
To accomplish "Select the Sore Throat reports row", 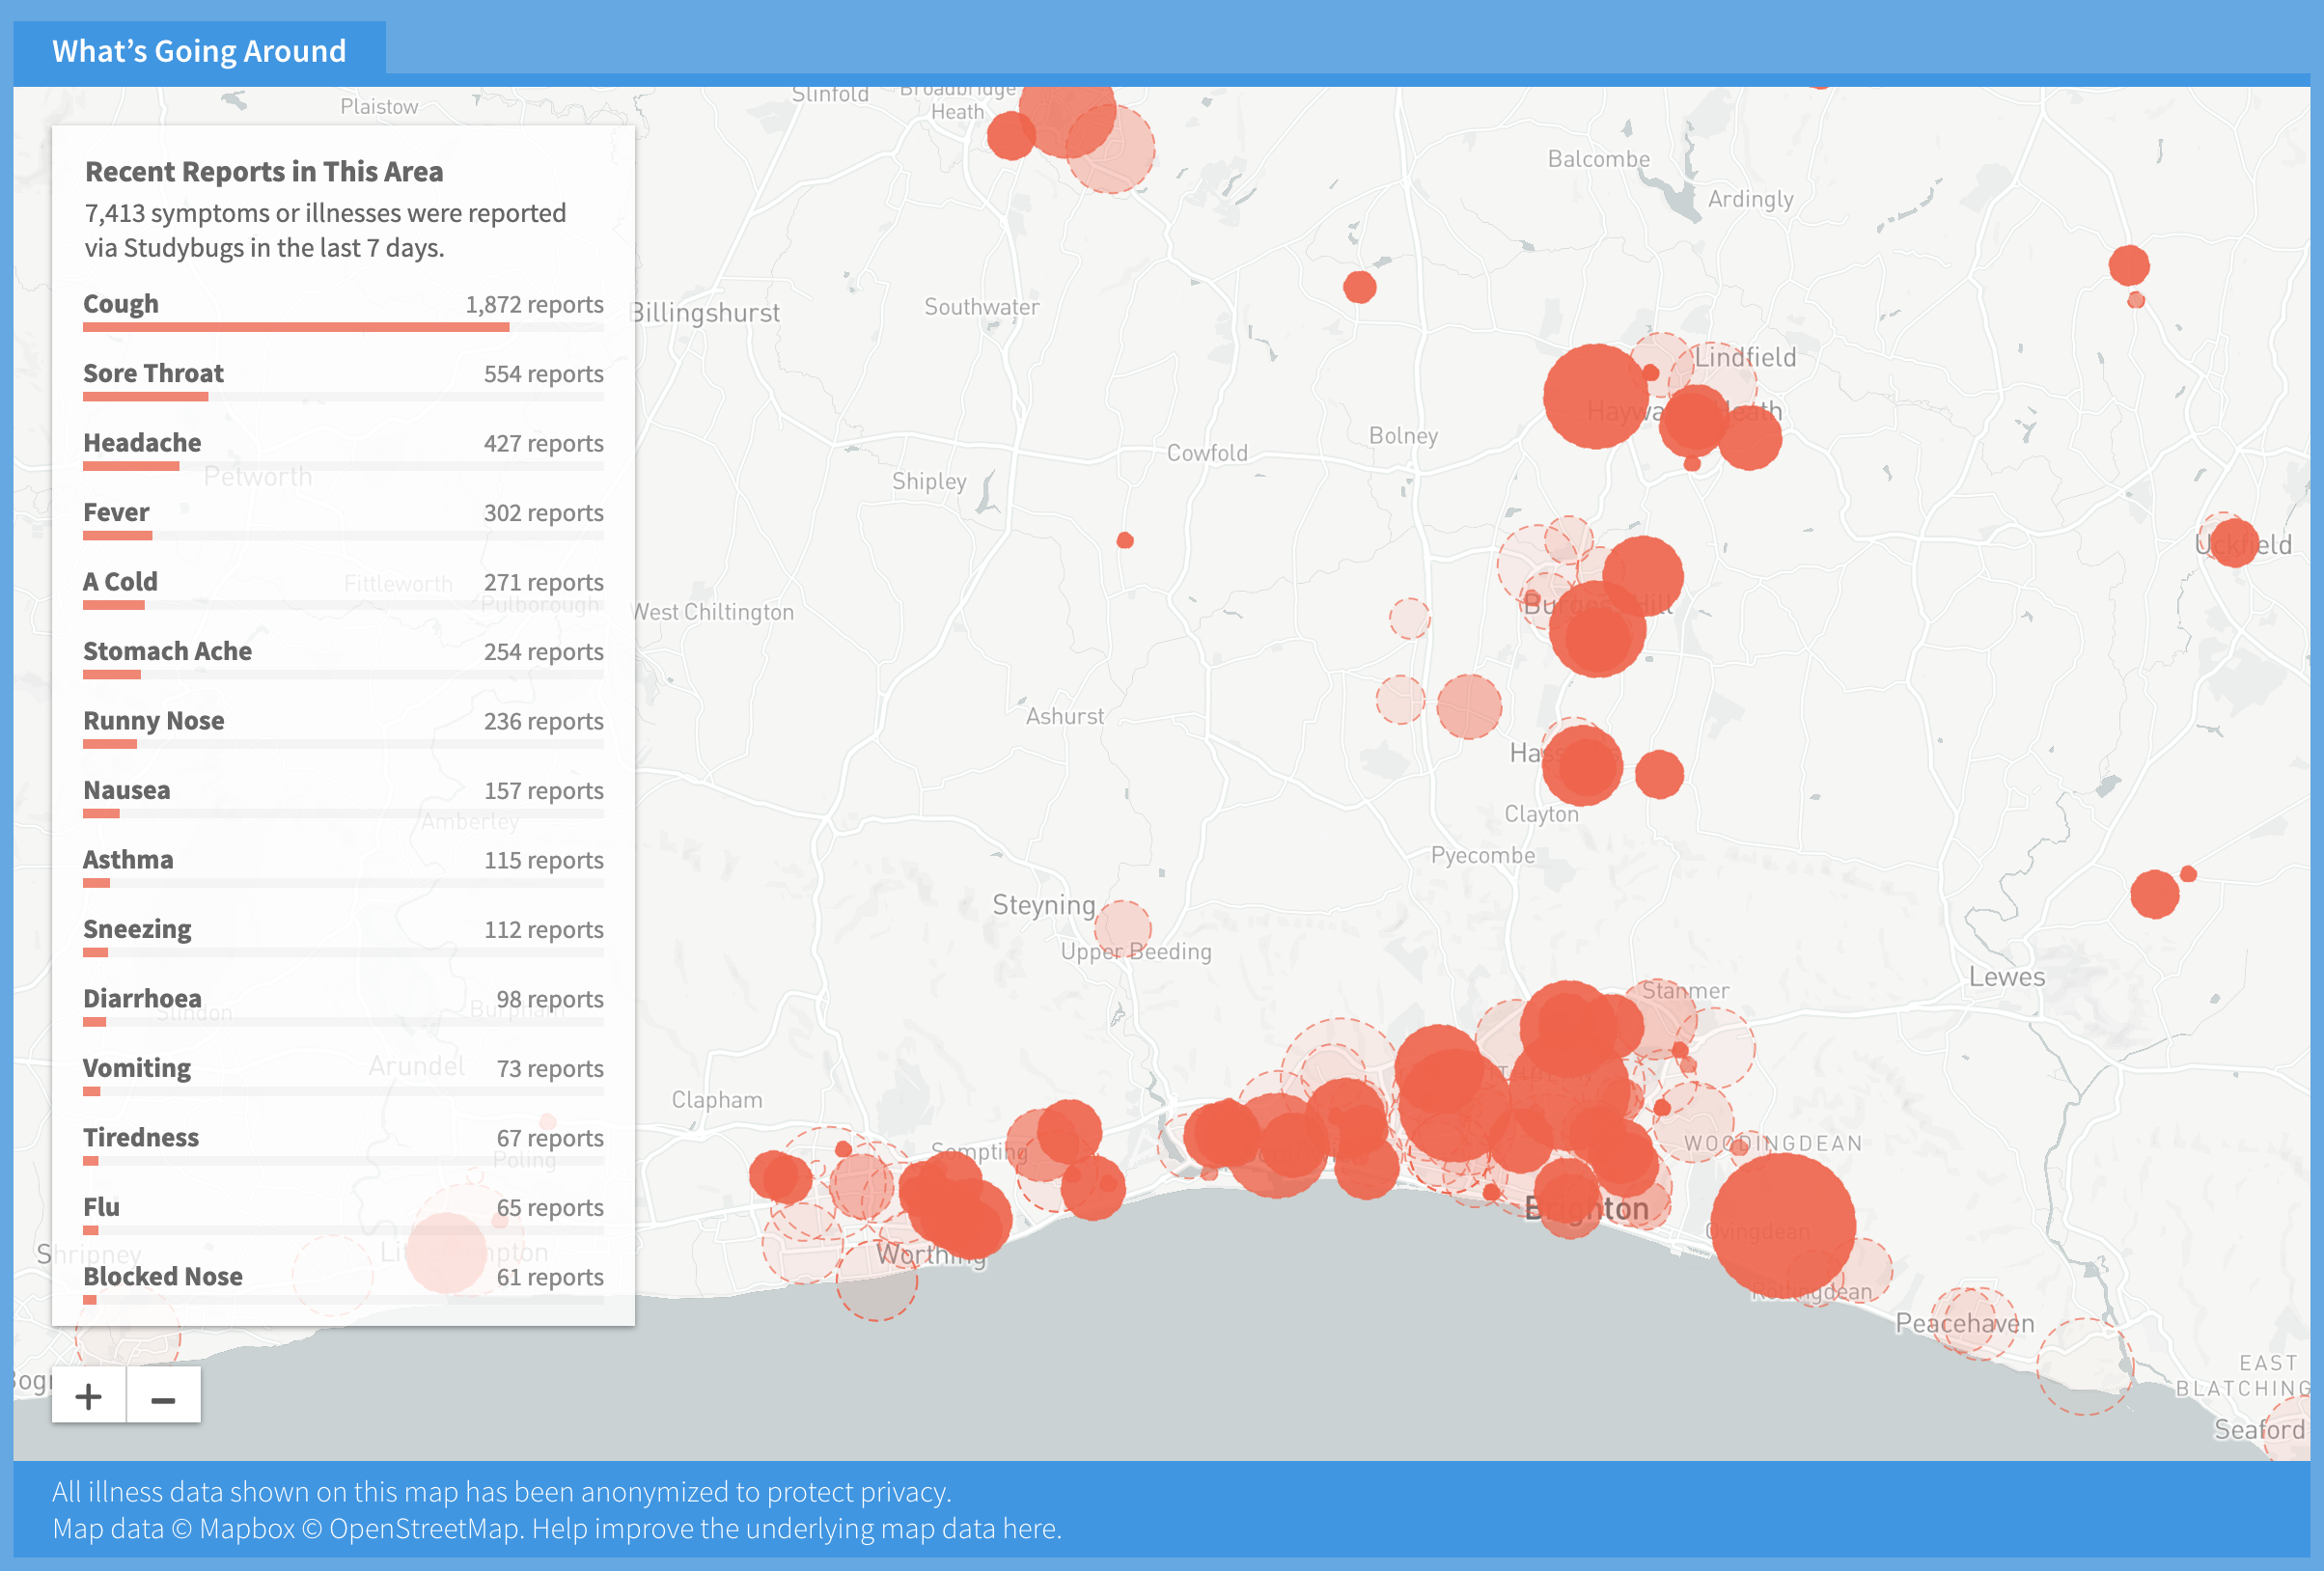I will [x=343, y=380].
